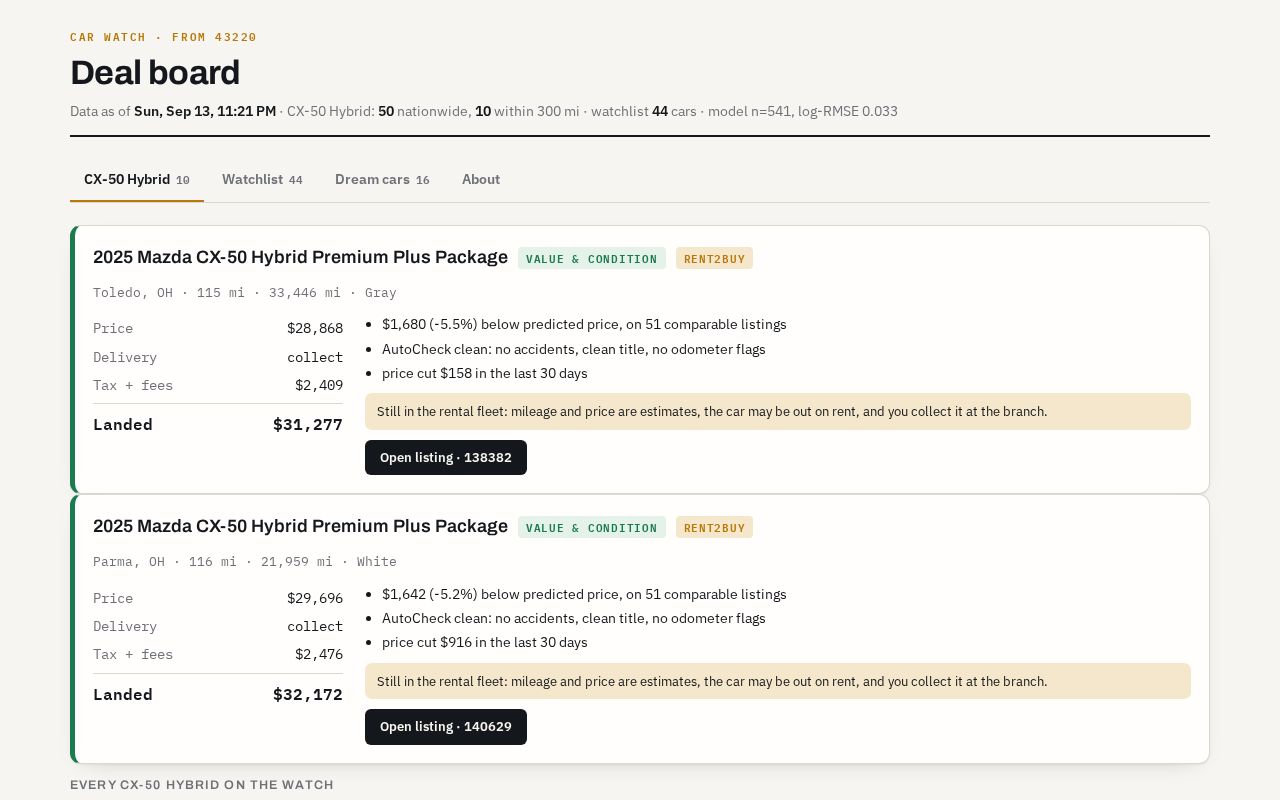The image size is (1280, 800).
Task: Click 'price cut $916 in the last 30 days'
Action: (x=485, y=643)
